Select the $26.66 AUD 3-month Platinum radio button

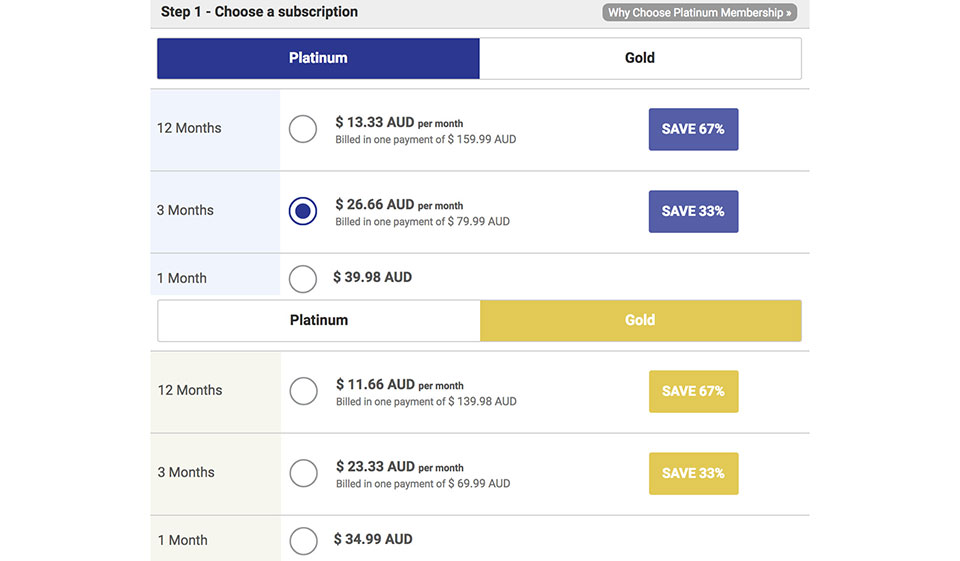click(303, 211)
